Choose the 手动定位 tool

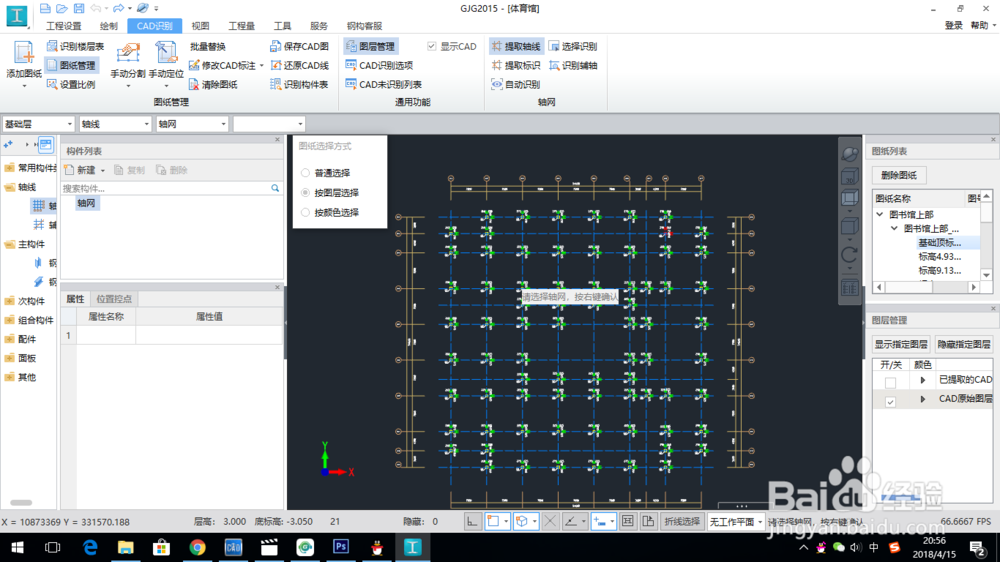pos(166,62)
